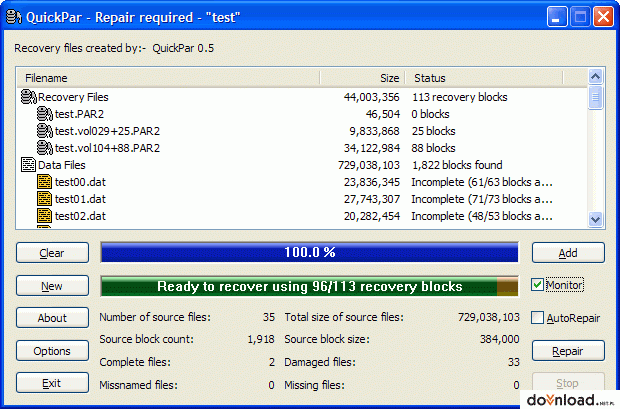Start repair with the Repair button
This screenshot has width=620, height=409.
pos(568,351)
